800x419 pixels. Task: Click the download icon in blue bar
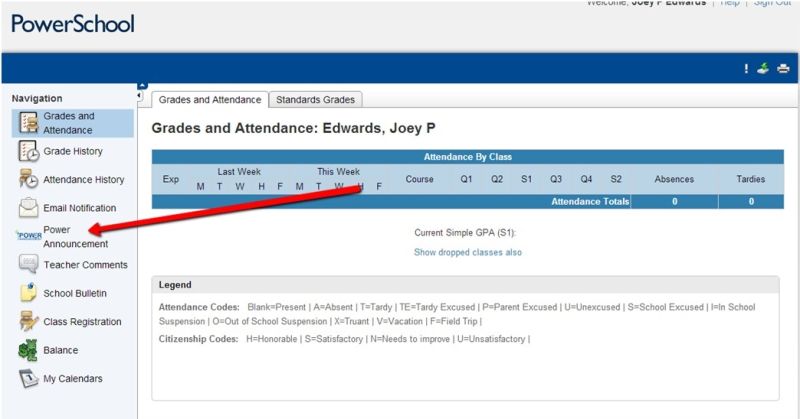(x=763, y=68)
